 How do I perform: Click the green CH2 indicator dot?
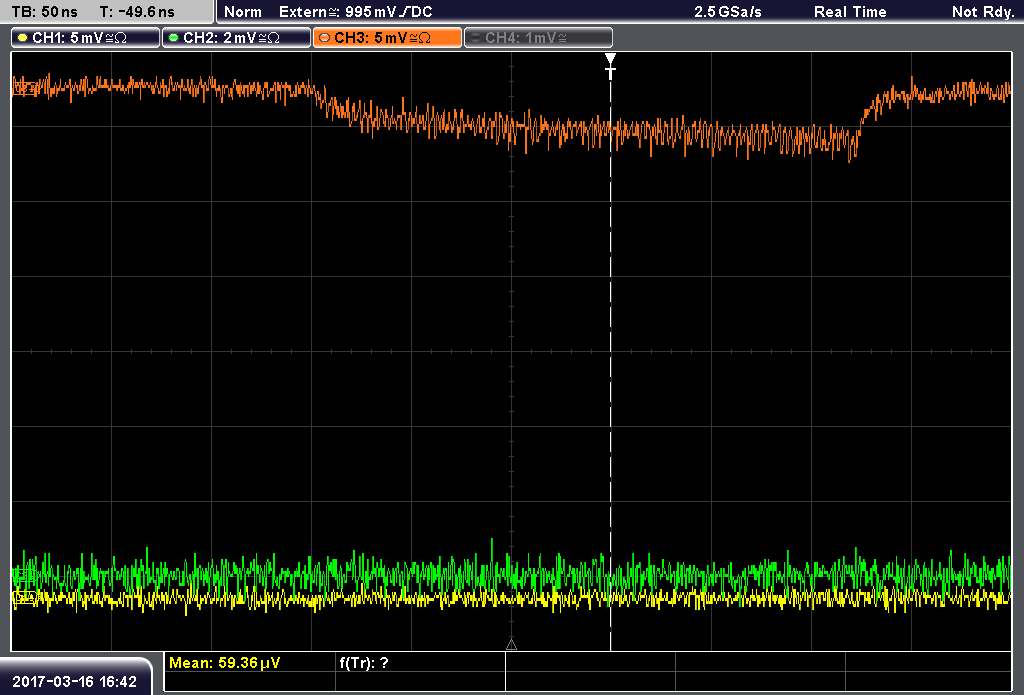coord(174,38)
